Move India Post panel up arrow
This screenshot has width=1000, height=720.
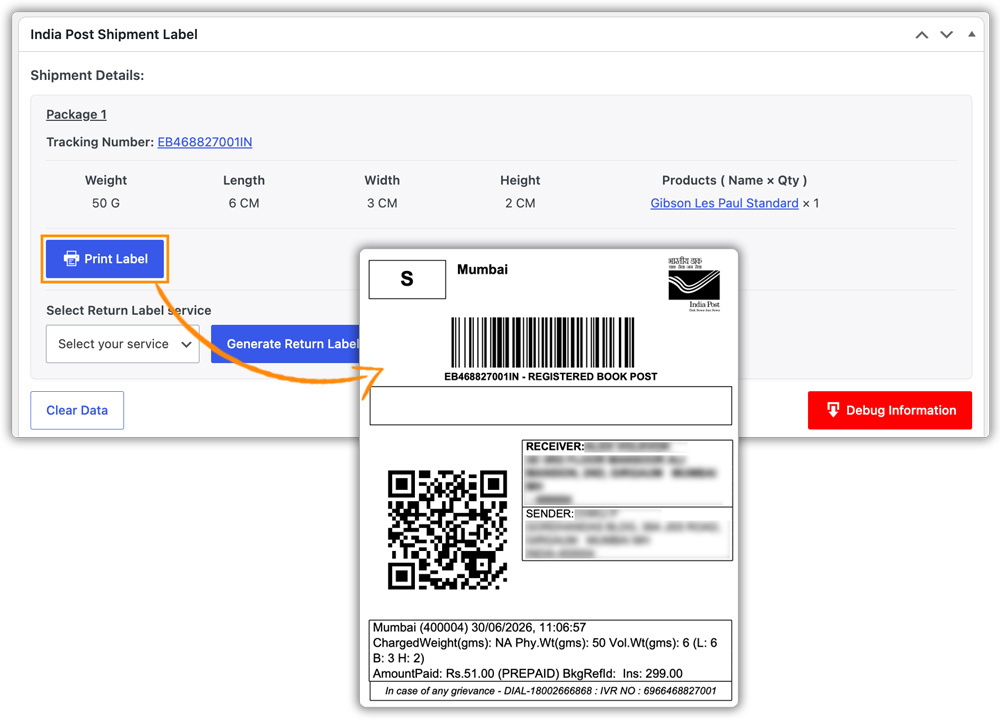922,34
